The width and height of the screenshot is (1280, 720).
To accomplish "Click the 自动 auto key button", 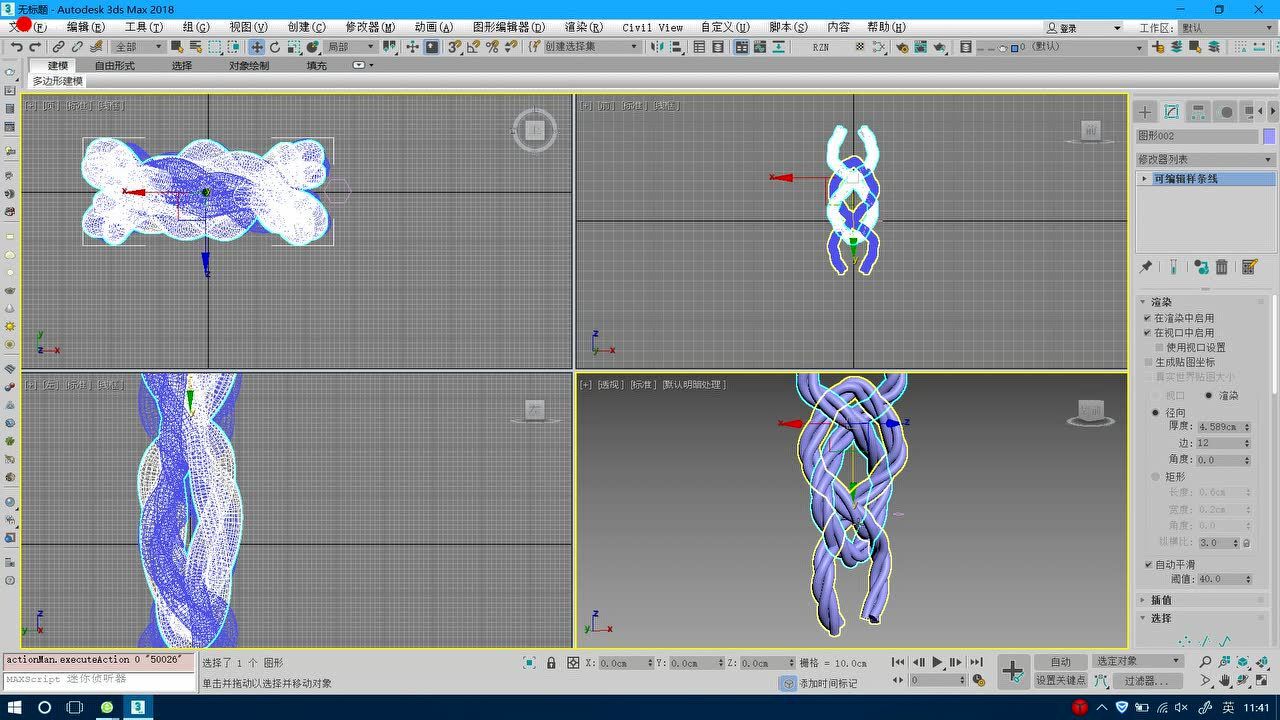I will (x=1060, y=662).
